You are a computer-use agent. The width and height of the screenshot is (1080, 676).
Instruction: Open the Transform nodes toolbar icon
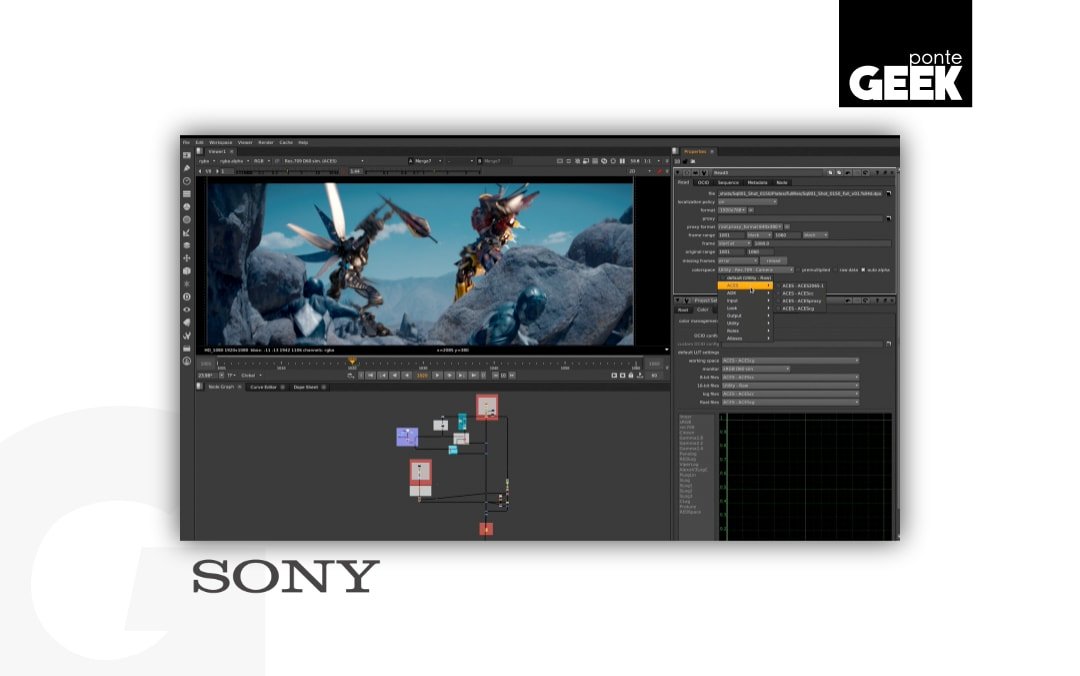(187, 258)
